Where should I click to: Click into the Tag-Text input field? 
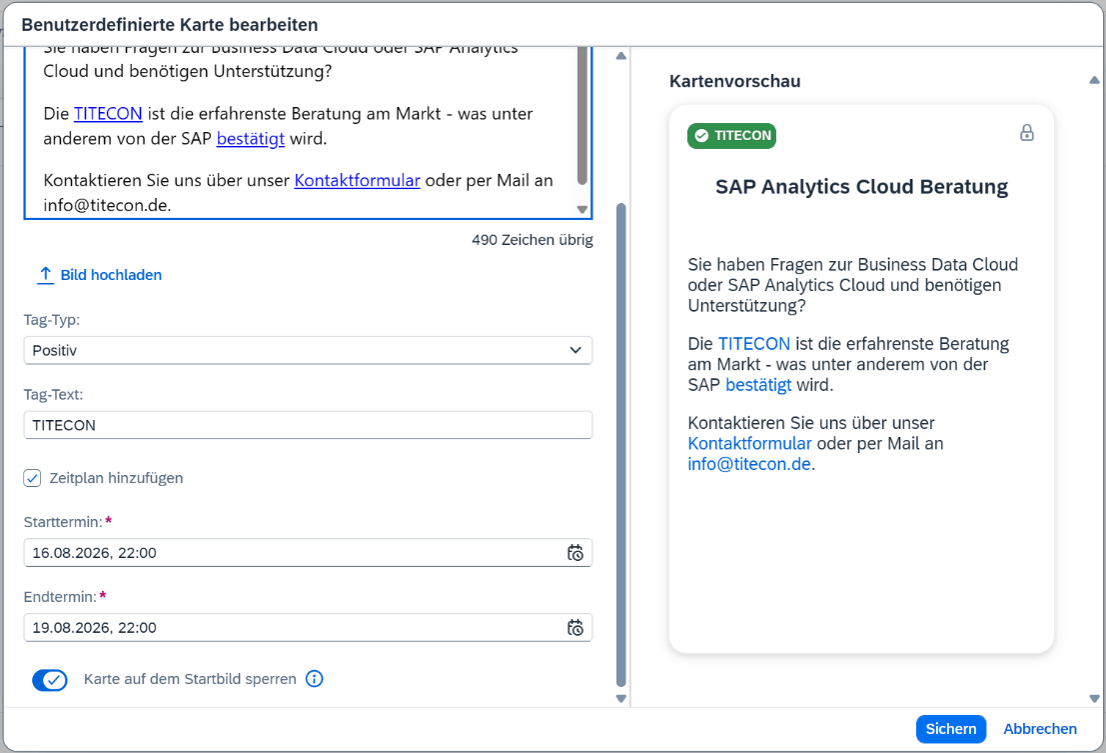coord(308,425)
